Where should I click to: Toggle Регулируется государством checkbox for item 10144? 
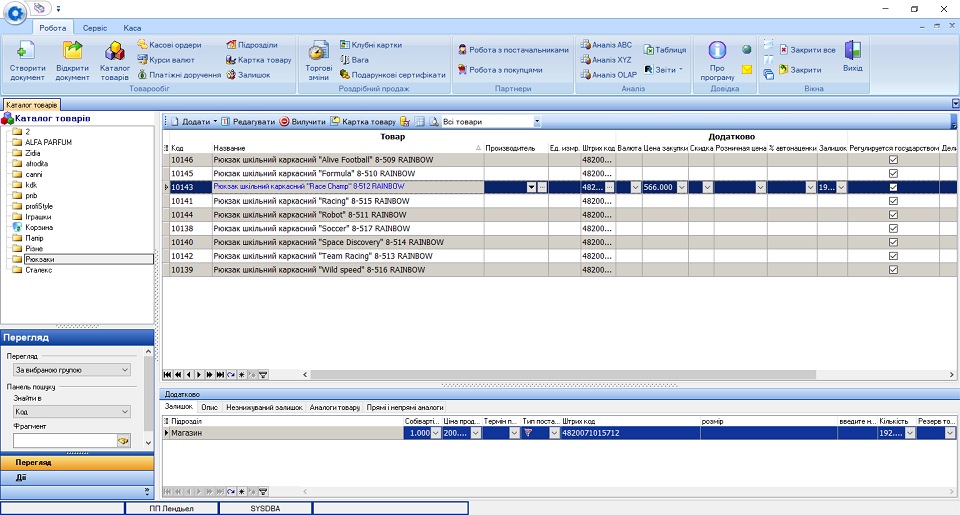coord(893,215)
